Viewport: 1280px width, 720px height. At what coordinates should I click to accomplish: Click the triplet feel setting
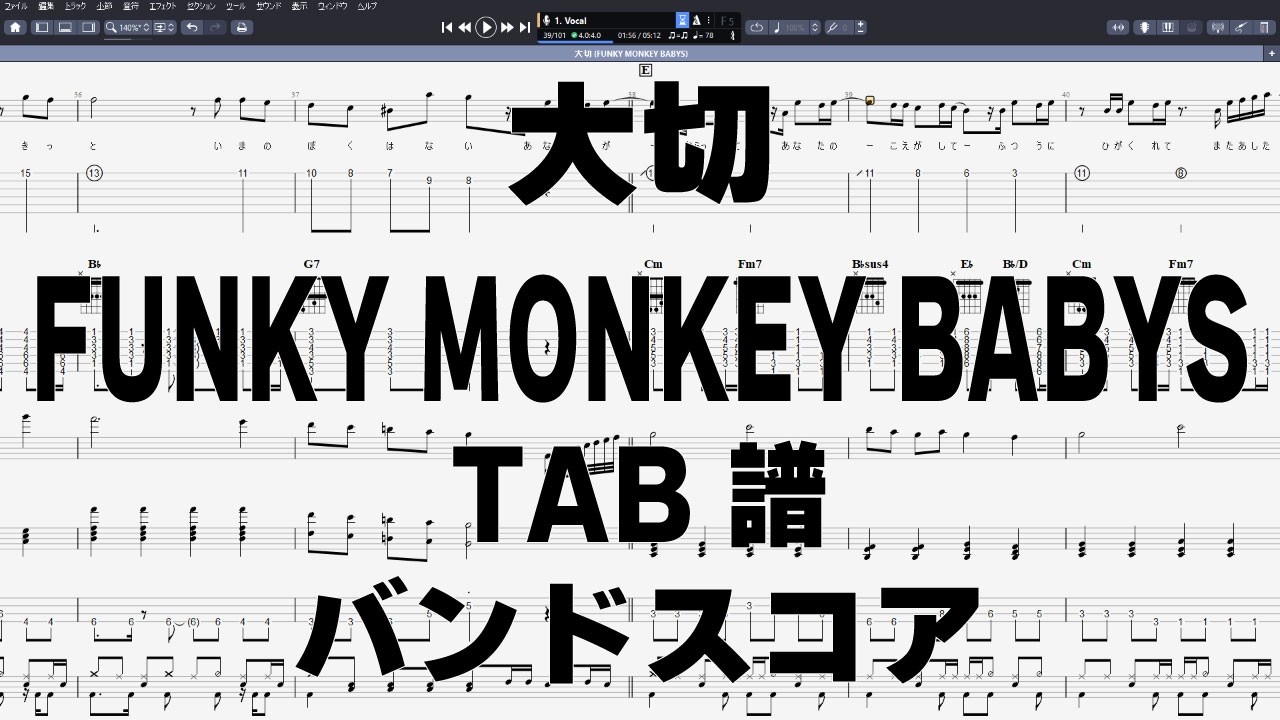tap(679, 35)
